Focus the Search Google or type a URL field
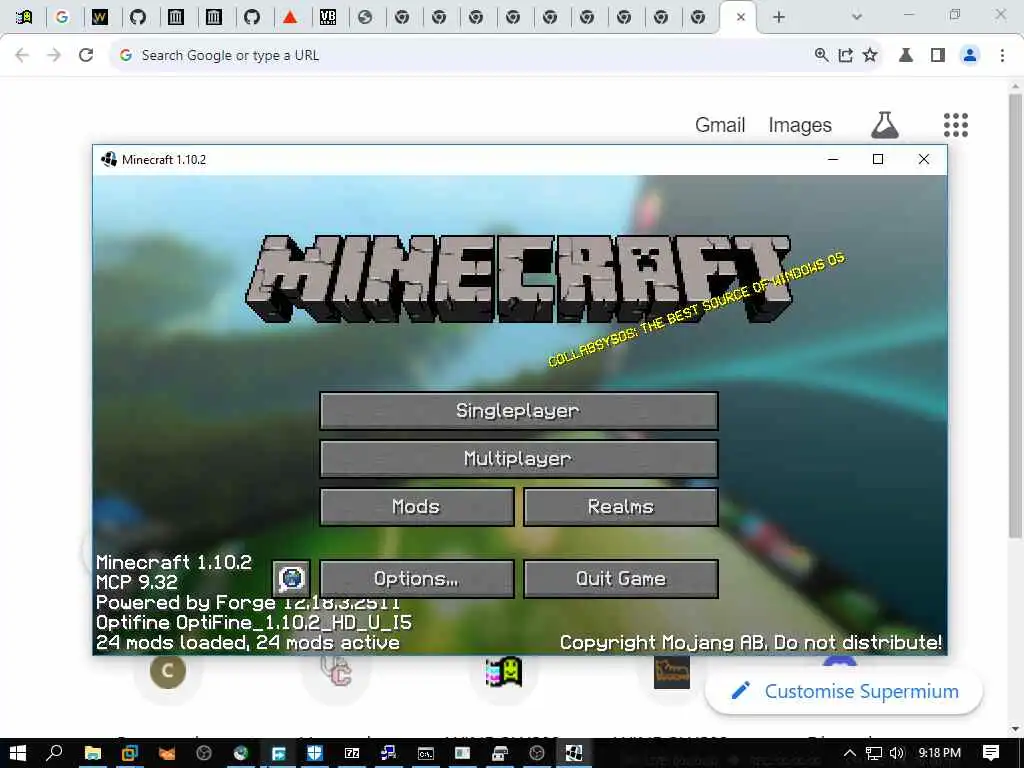 (457, 55)
